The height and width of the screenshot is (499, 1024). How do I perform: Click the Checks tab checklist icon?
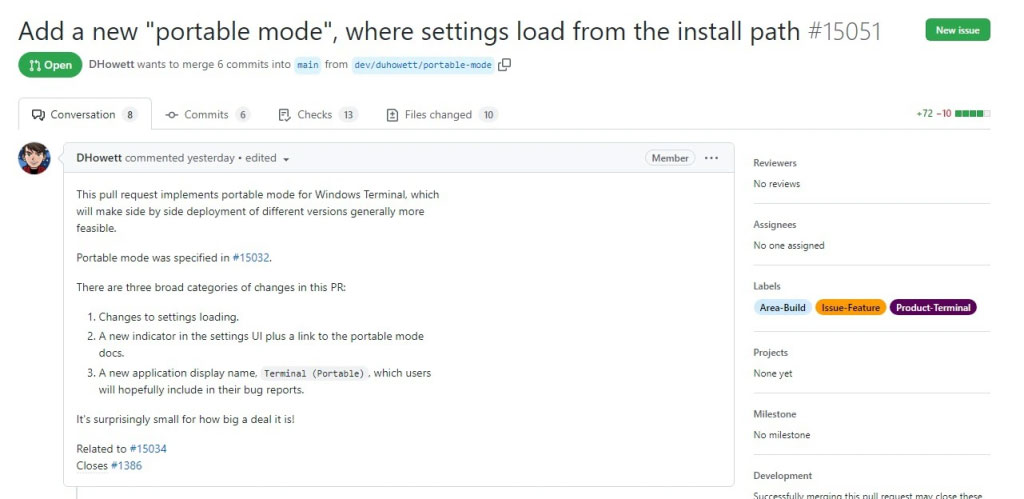pyautogui.click(x=284, y=115)
